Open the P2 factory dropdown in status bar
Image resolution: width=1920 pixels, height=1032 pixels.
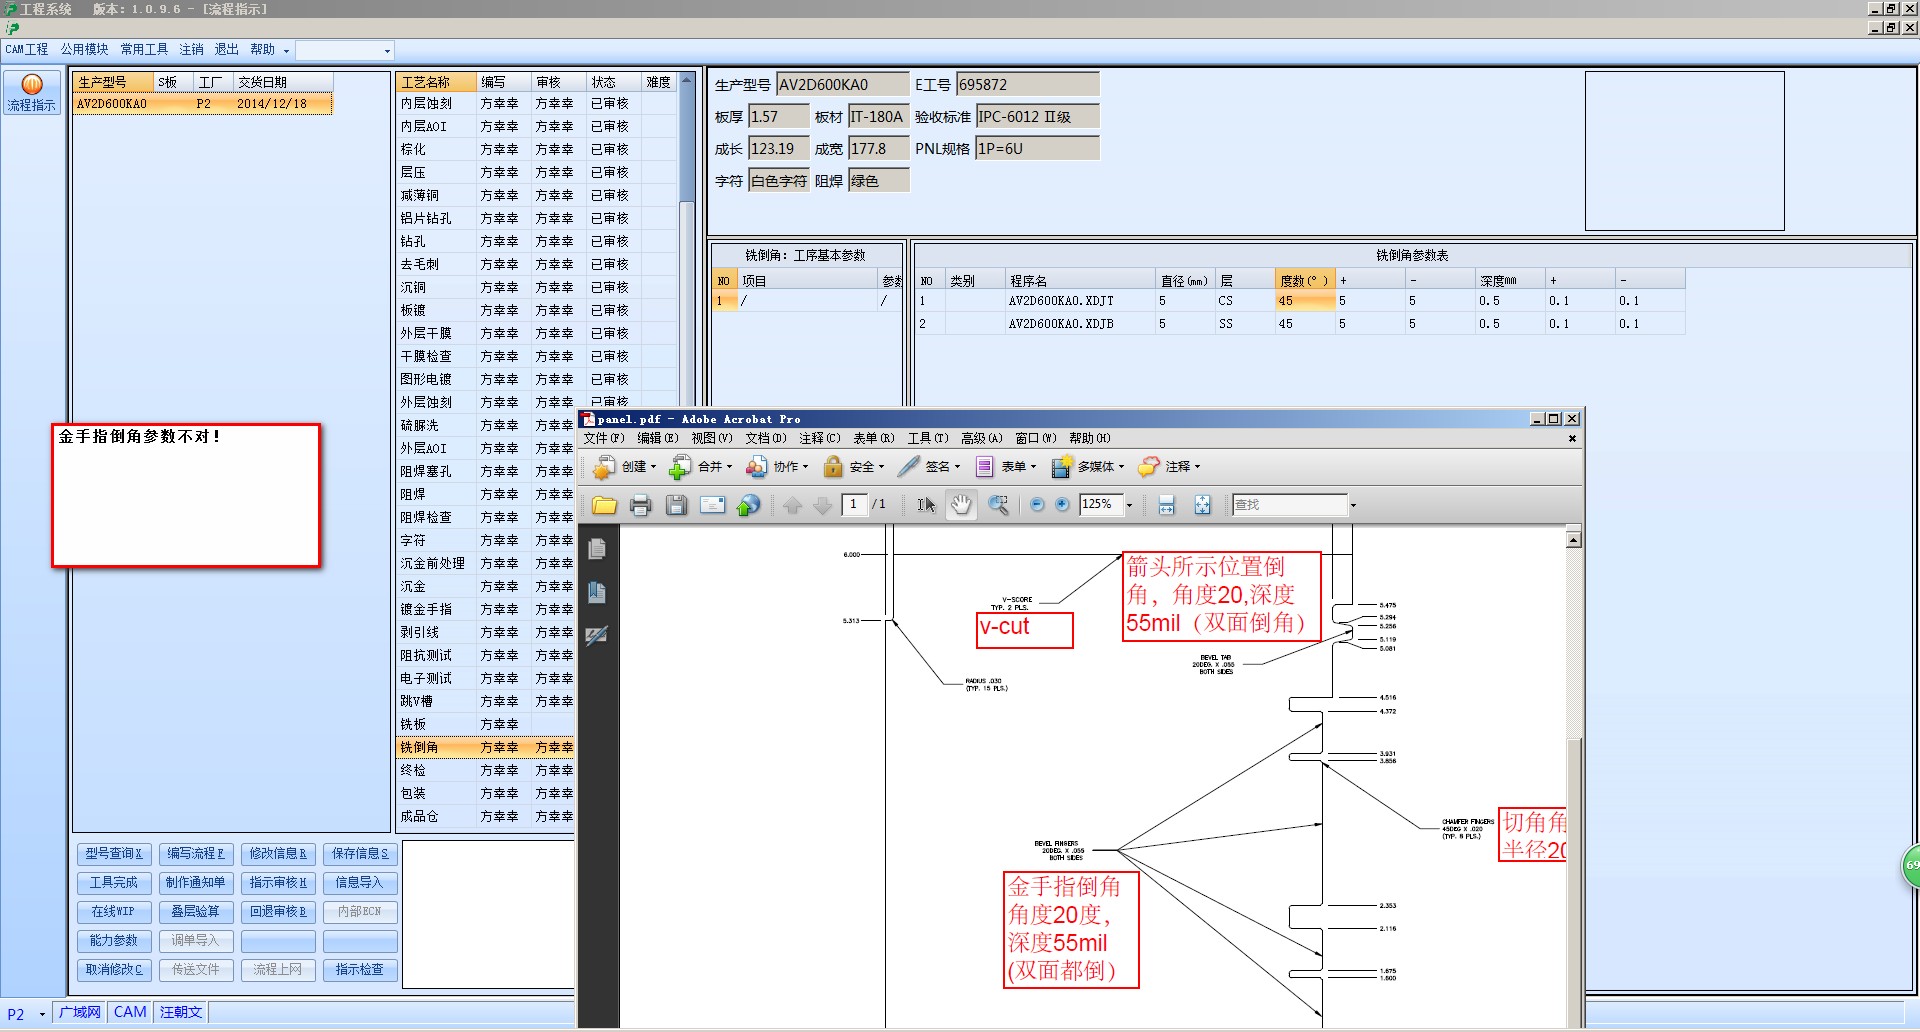coord(43,1014)
